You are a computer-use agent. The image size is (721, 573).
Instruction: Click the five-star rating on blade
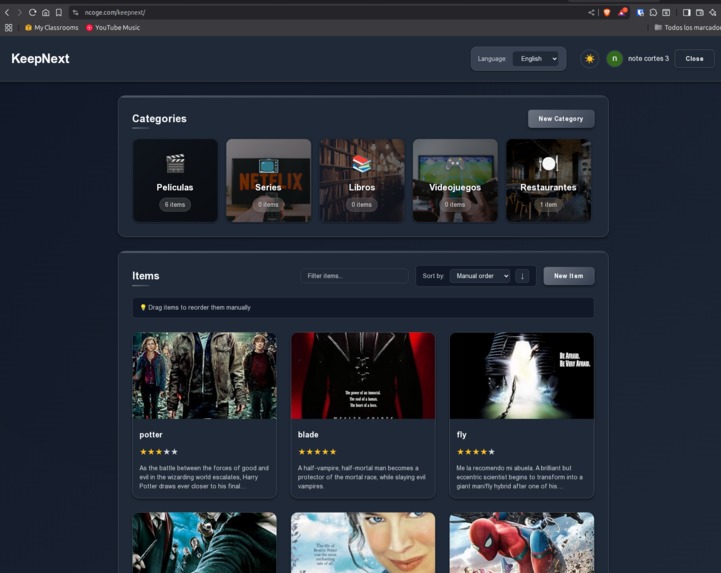[x=317, y=452]
